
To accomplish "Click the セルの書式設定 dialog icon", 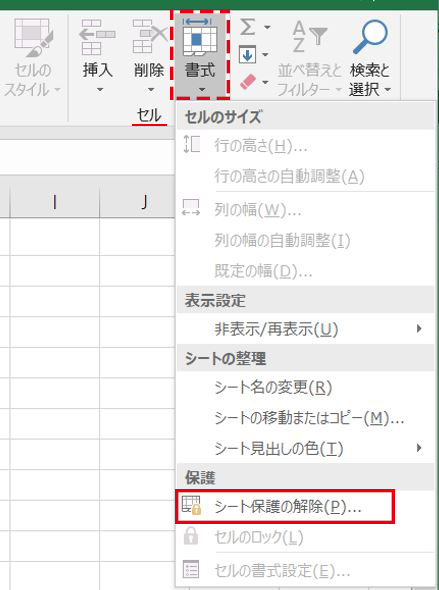I will tap(191, 569).
